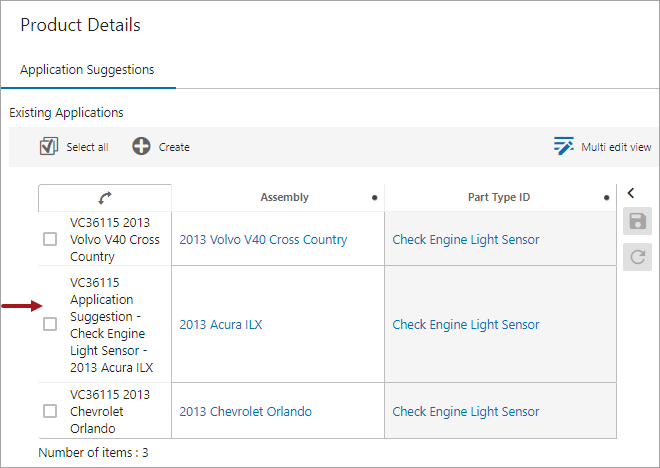Click the Part Type ID column header
660x468 pixels.
coord(499,197)
